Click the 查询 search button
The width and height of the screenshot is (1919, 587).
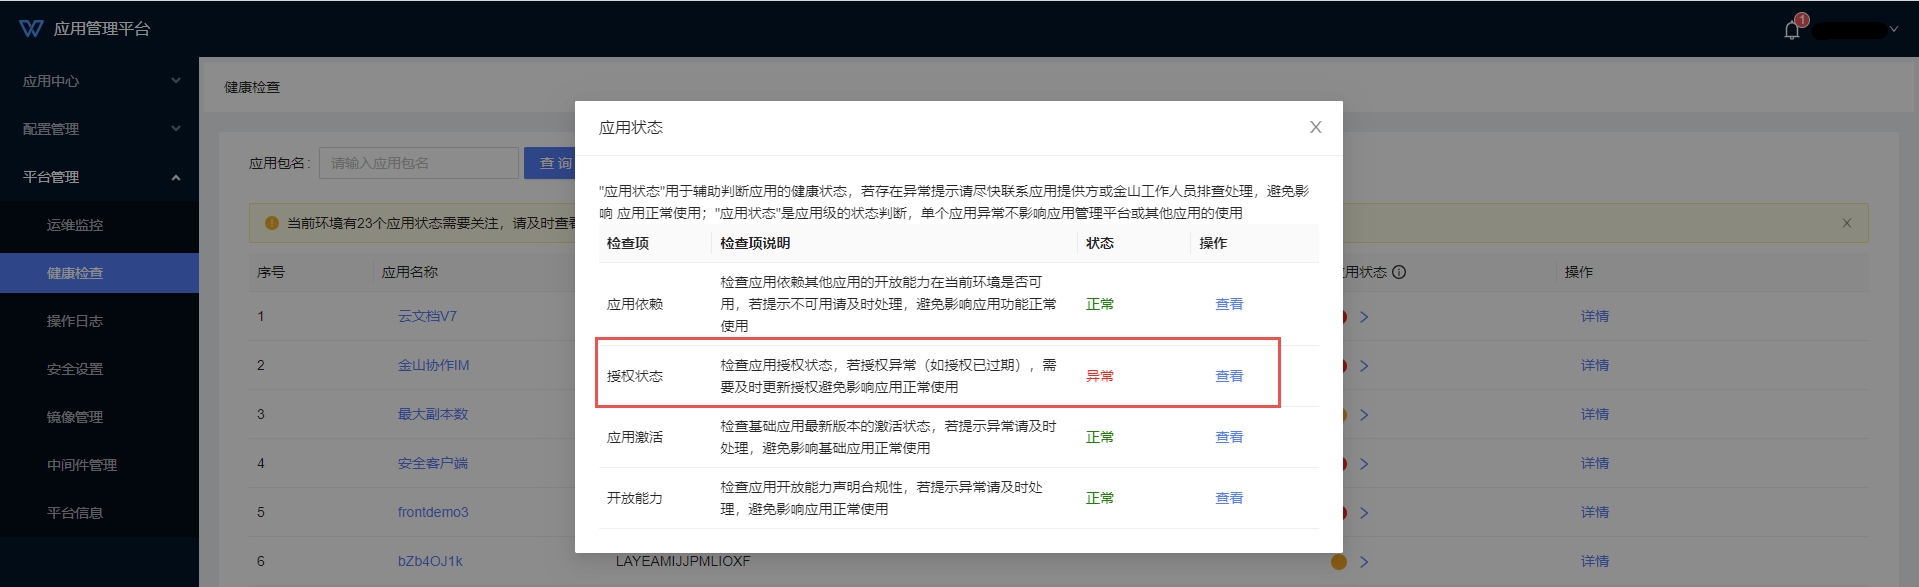point(551,163)
